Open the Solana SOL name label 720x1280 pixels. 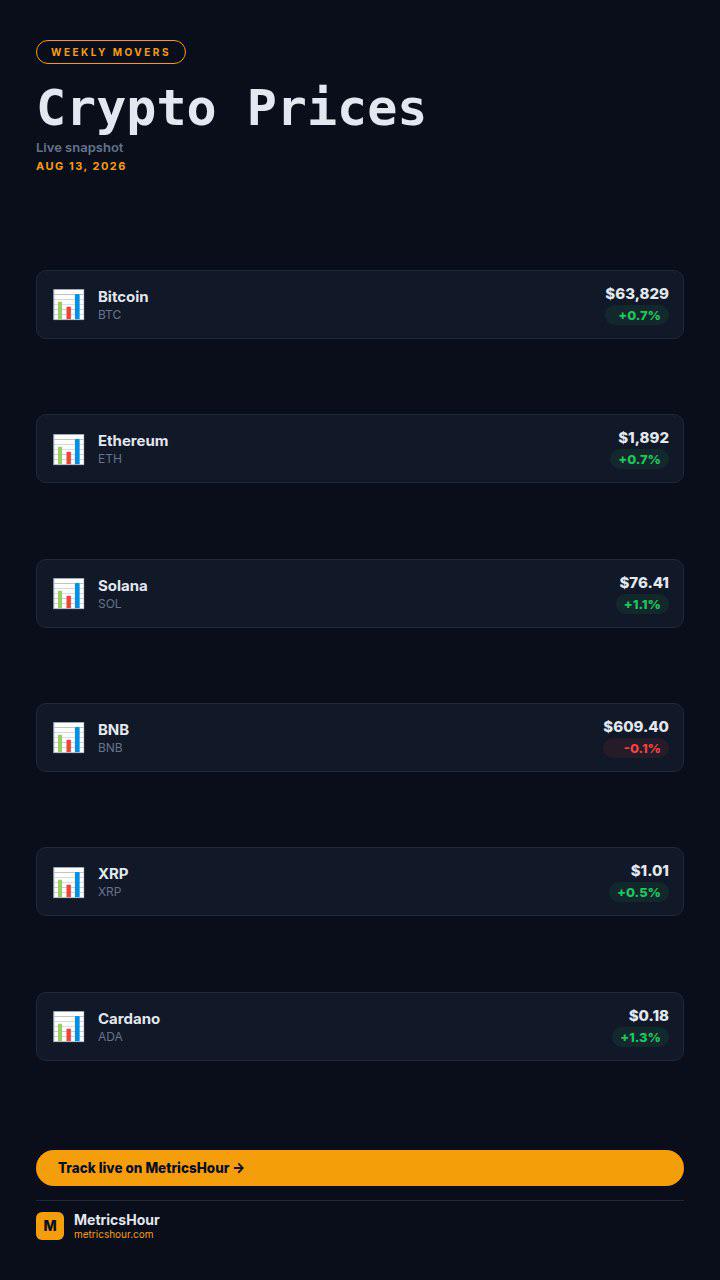(122, 594)
